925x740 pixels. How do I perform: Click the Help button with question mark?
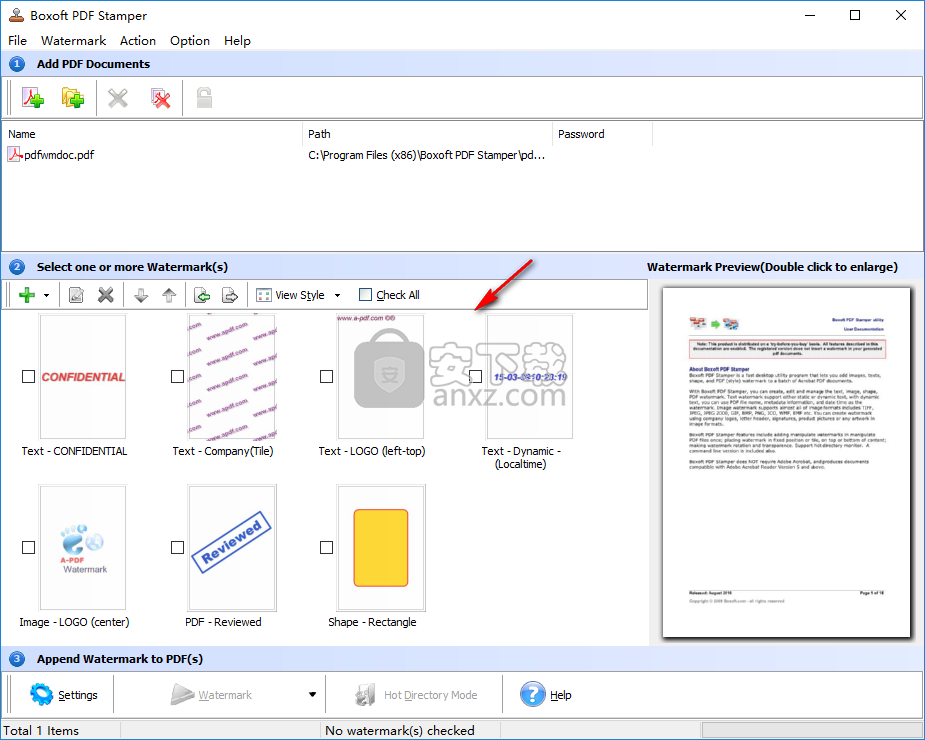546,695
